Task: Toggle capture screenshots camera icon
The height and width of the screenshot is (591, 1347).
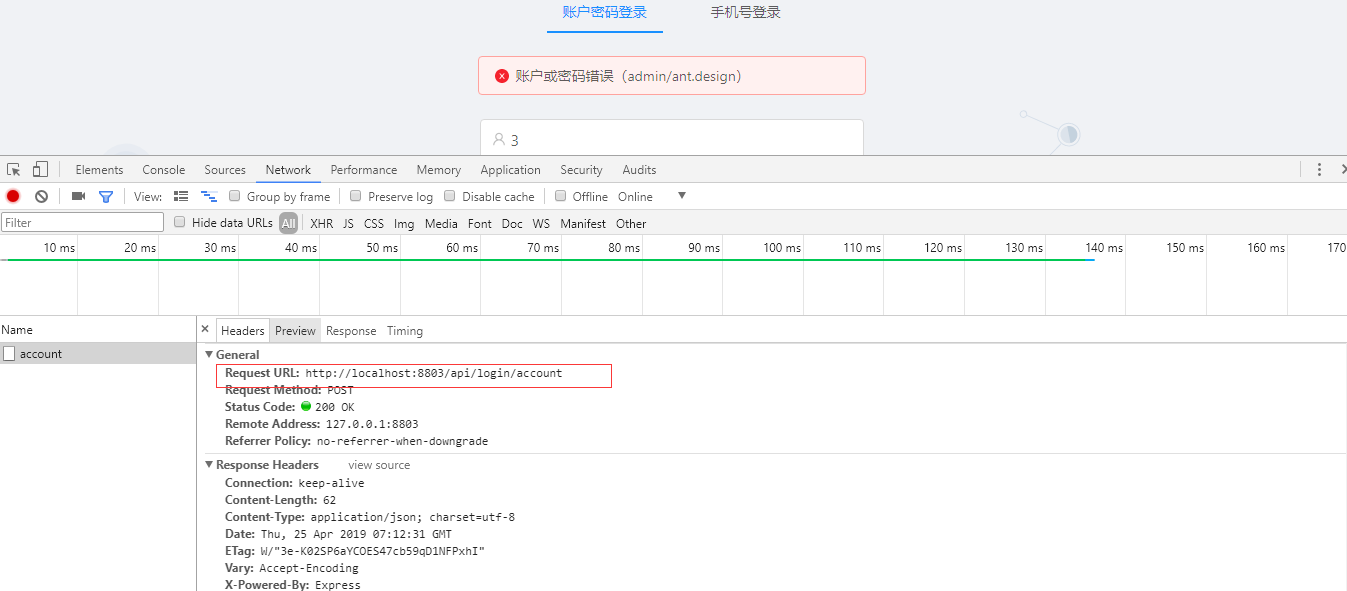Action: click(78, 196)
